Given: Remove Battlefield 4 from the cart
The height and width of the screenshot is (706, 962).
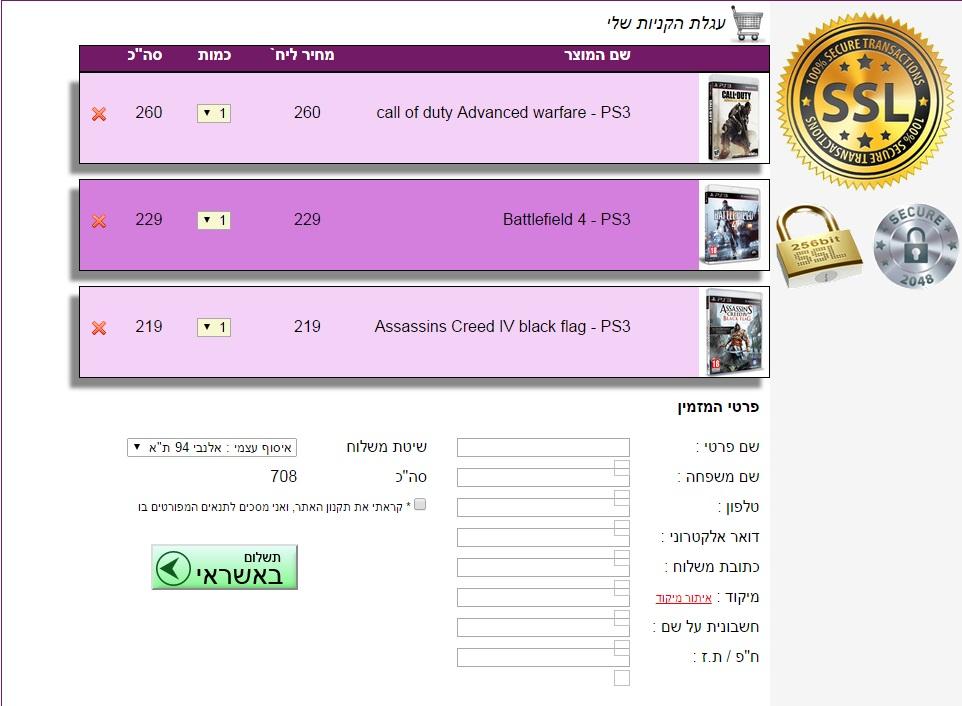Looking at the screenshot, I should click(x=99, y=221).
